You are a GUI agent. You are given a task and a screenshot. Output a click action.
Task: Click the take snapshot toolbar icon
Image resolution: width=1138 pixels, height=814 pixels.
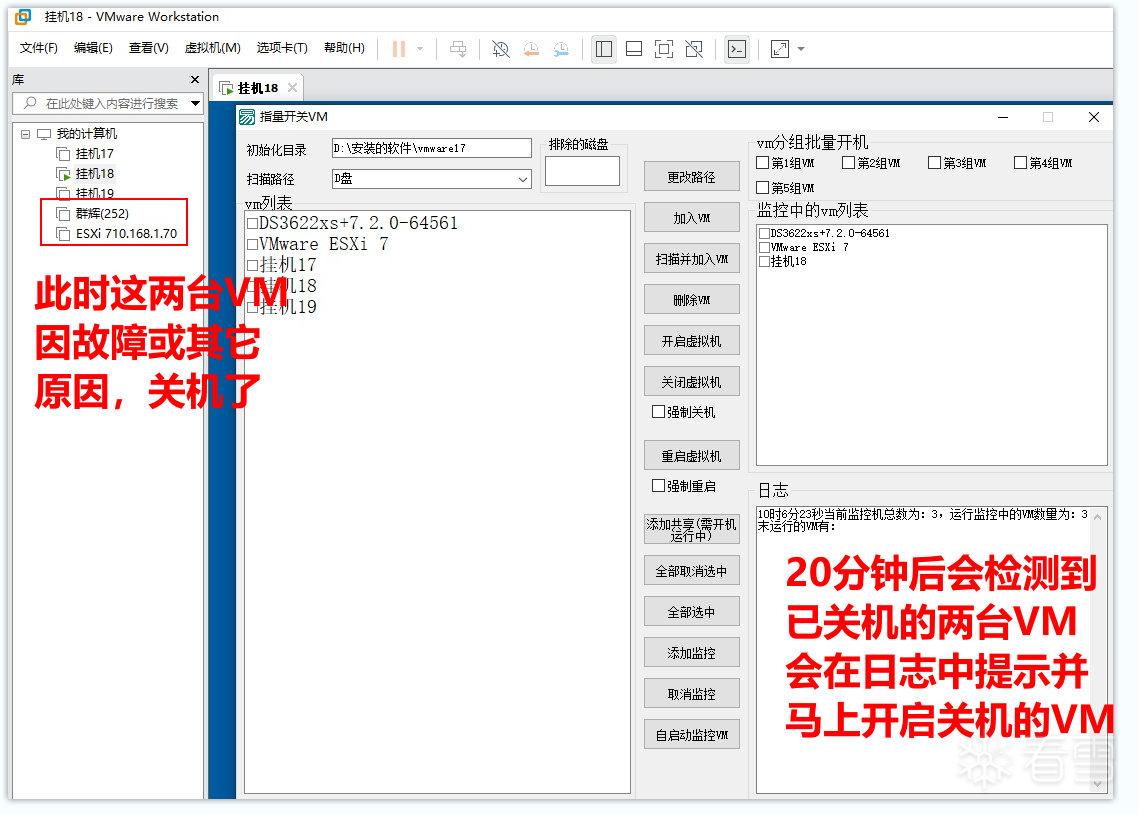pyautogui.click(x=500, y=49)
